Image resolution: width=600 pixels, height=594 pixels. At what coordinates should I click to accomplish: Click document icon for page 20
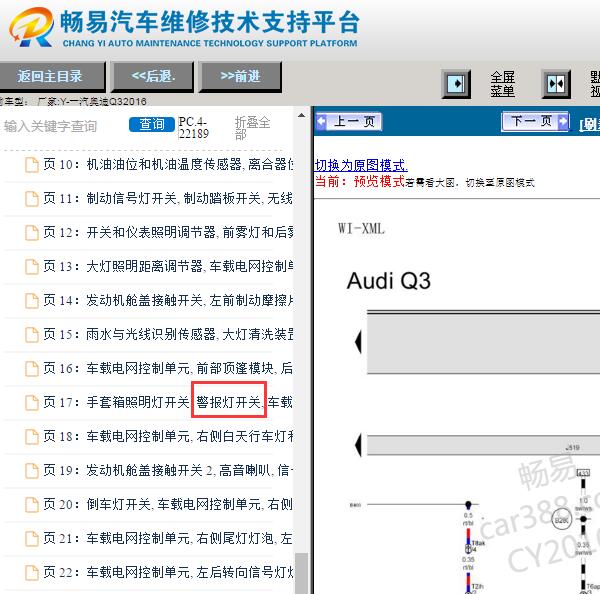click(32, 505)
